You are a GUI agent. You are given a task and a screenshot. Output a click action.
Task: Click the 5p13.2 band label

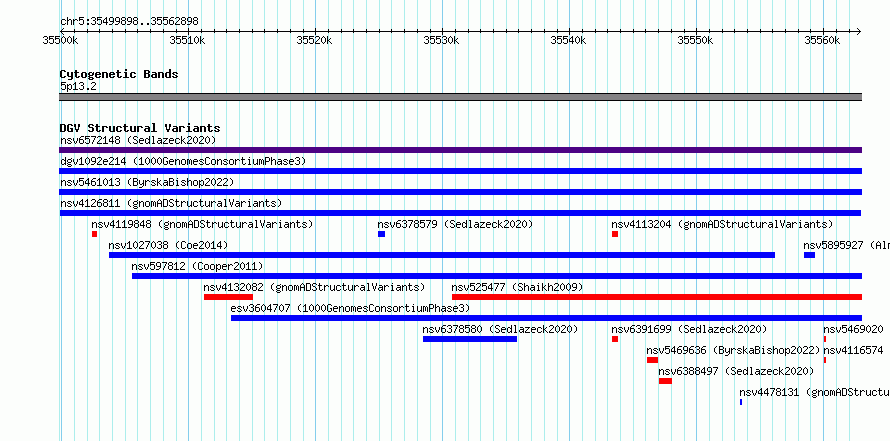tap(78, 87)
